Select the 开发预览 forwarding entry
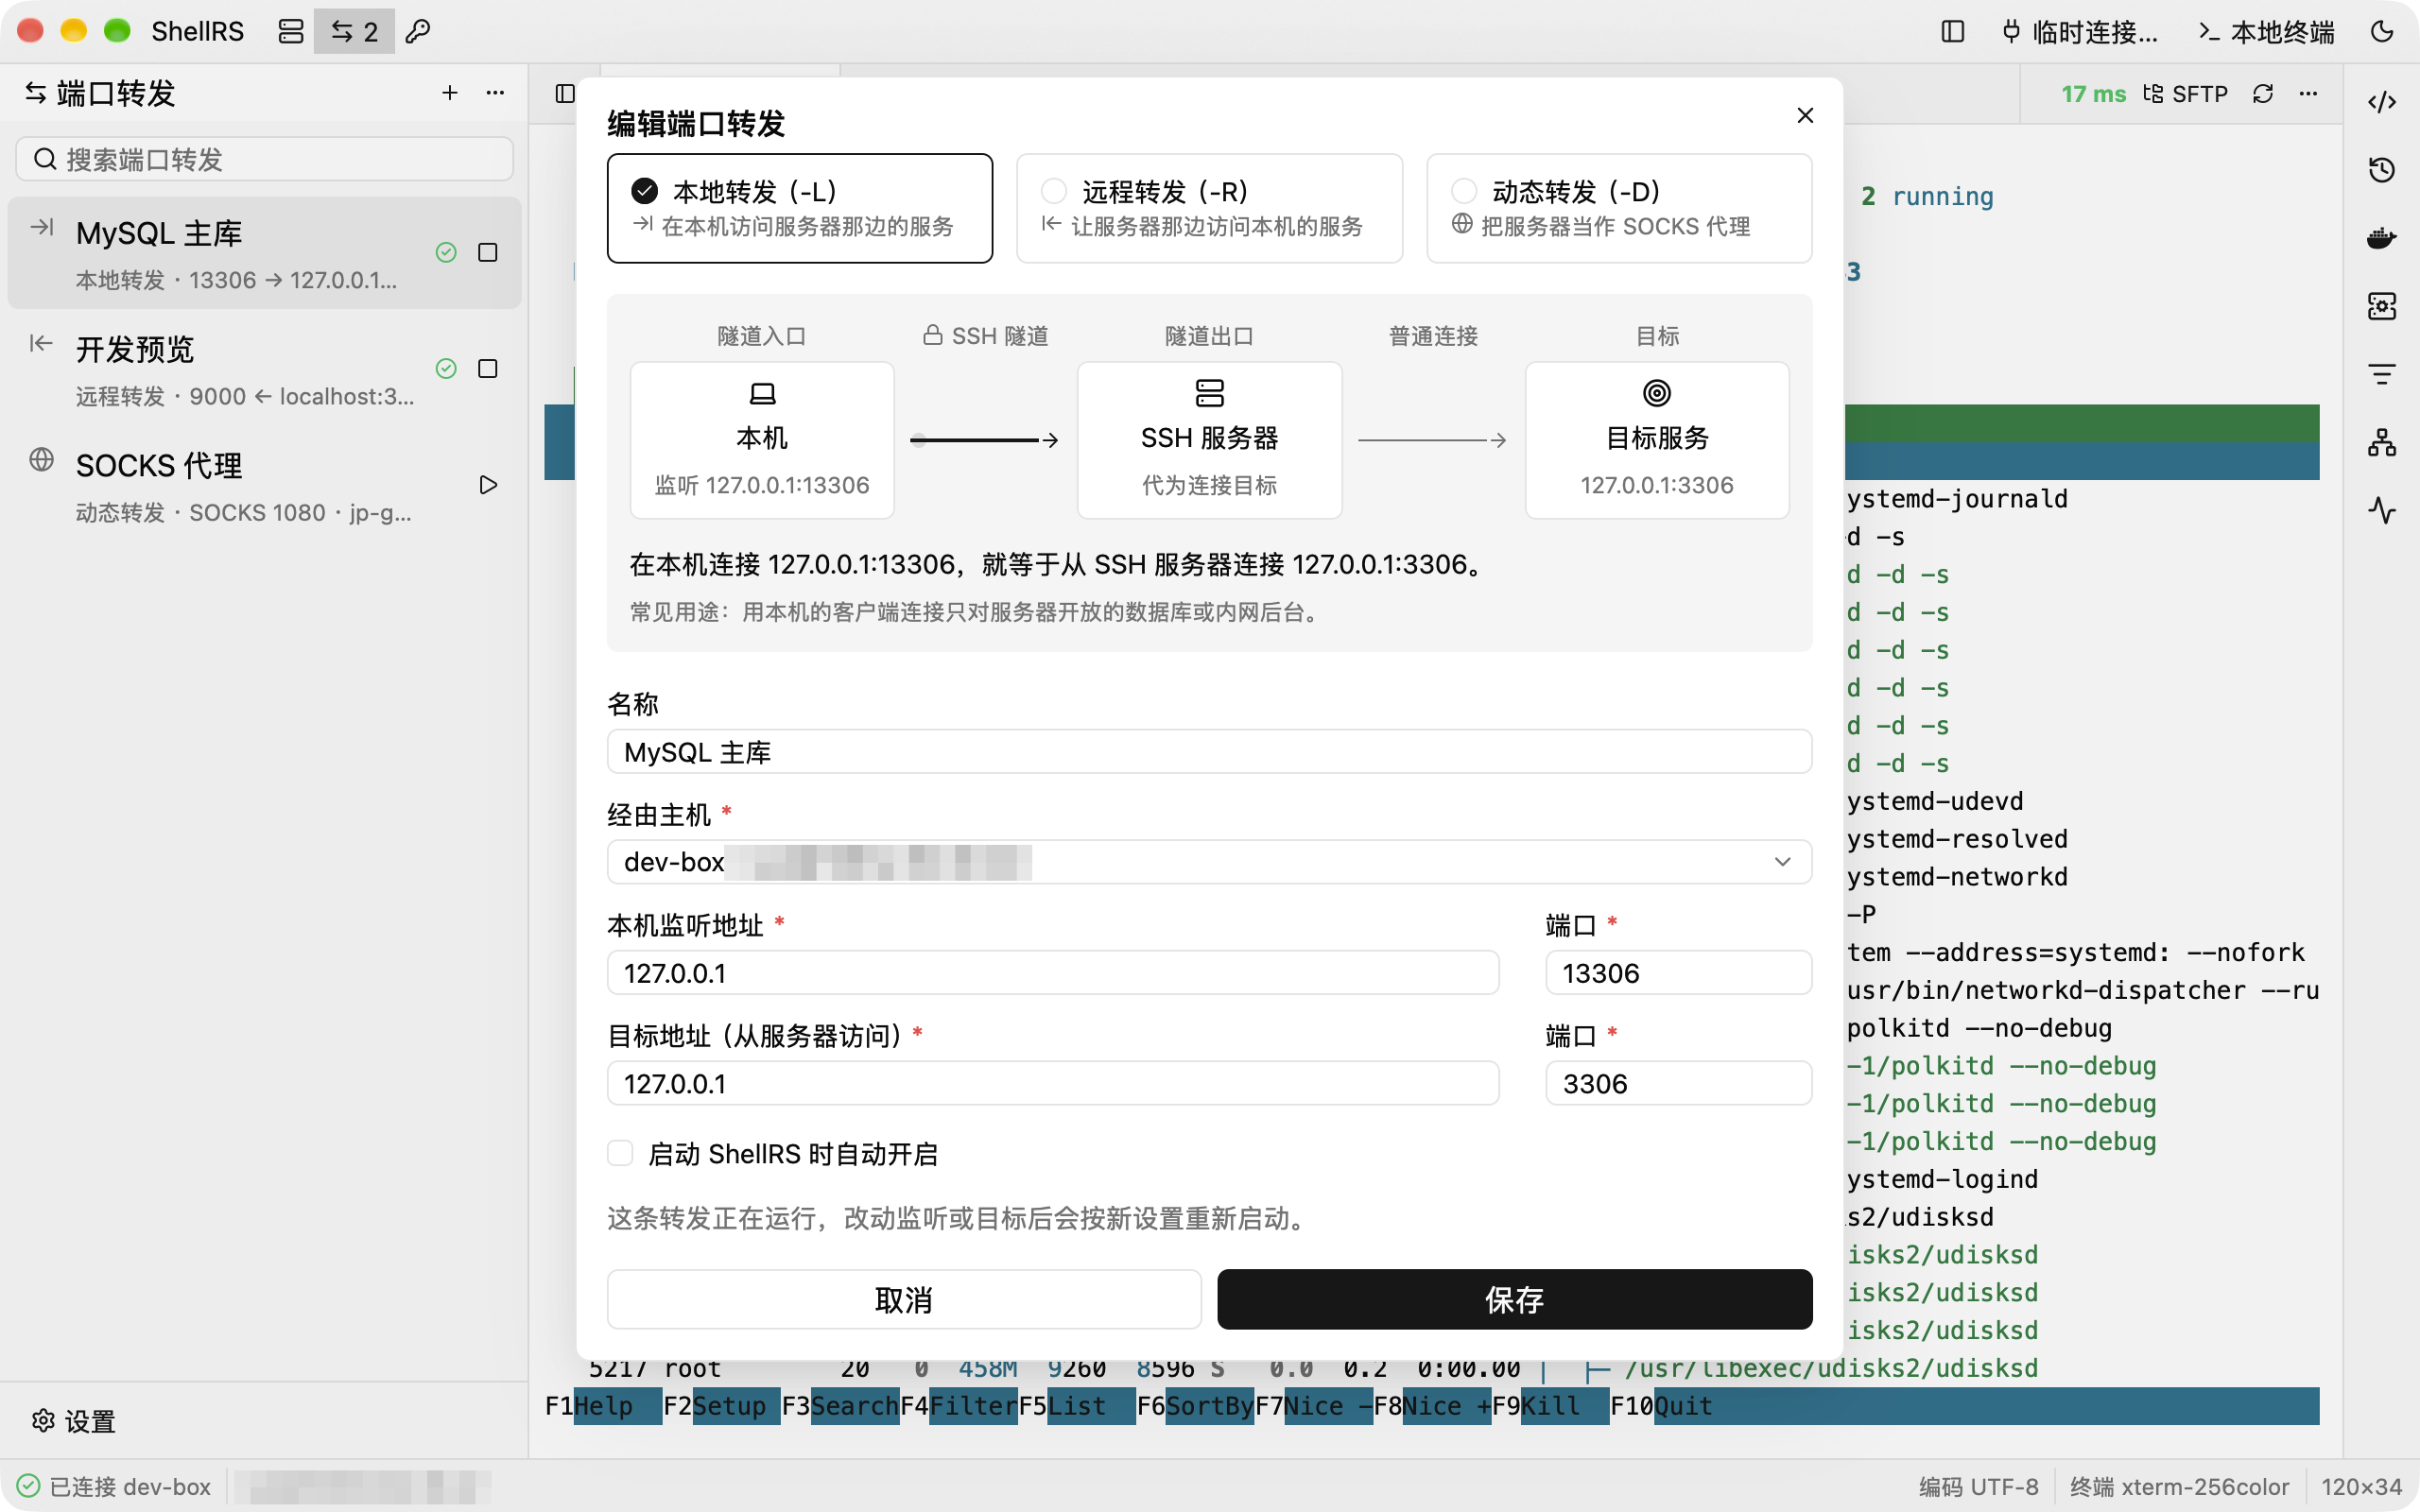The image size is (2420, 1512). coord(264,370)
